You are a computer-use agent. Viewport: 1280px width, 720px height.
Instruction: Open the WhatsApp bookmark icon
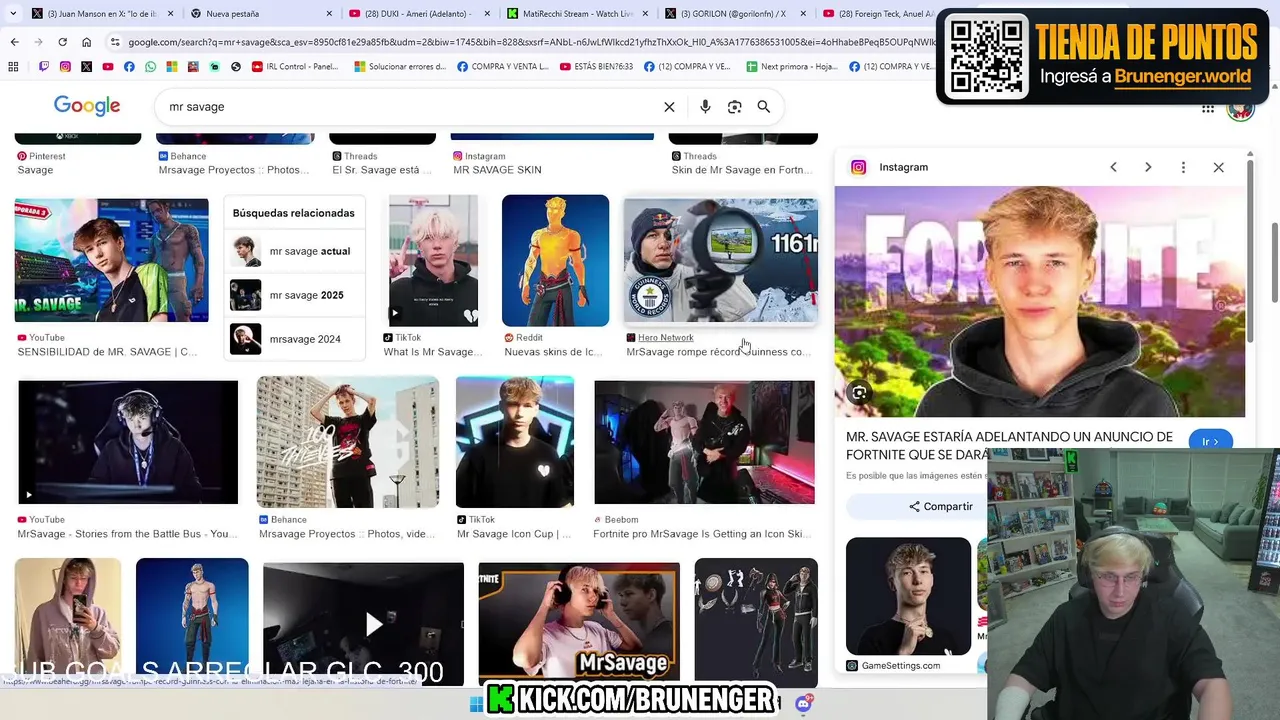(x=150, y=67)
